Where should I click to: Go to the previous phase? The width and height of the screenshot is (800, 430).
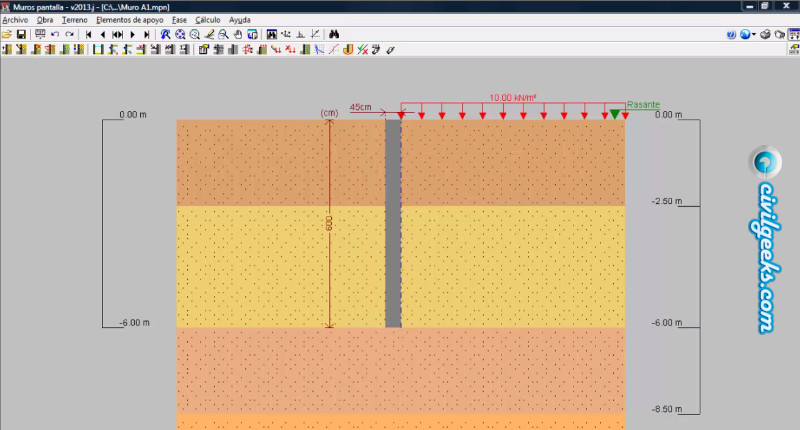coord(103,34)
